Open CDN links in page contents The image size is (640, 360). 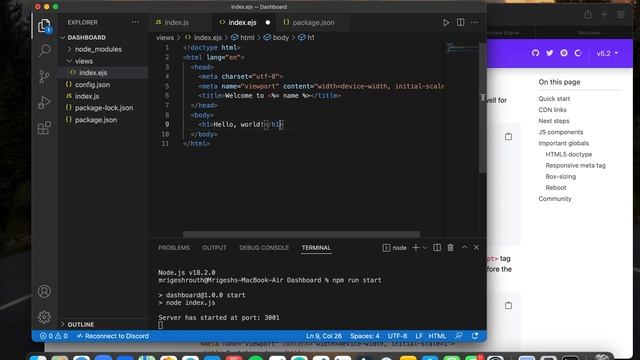(x=552, y=110)
